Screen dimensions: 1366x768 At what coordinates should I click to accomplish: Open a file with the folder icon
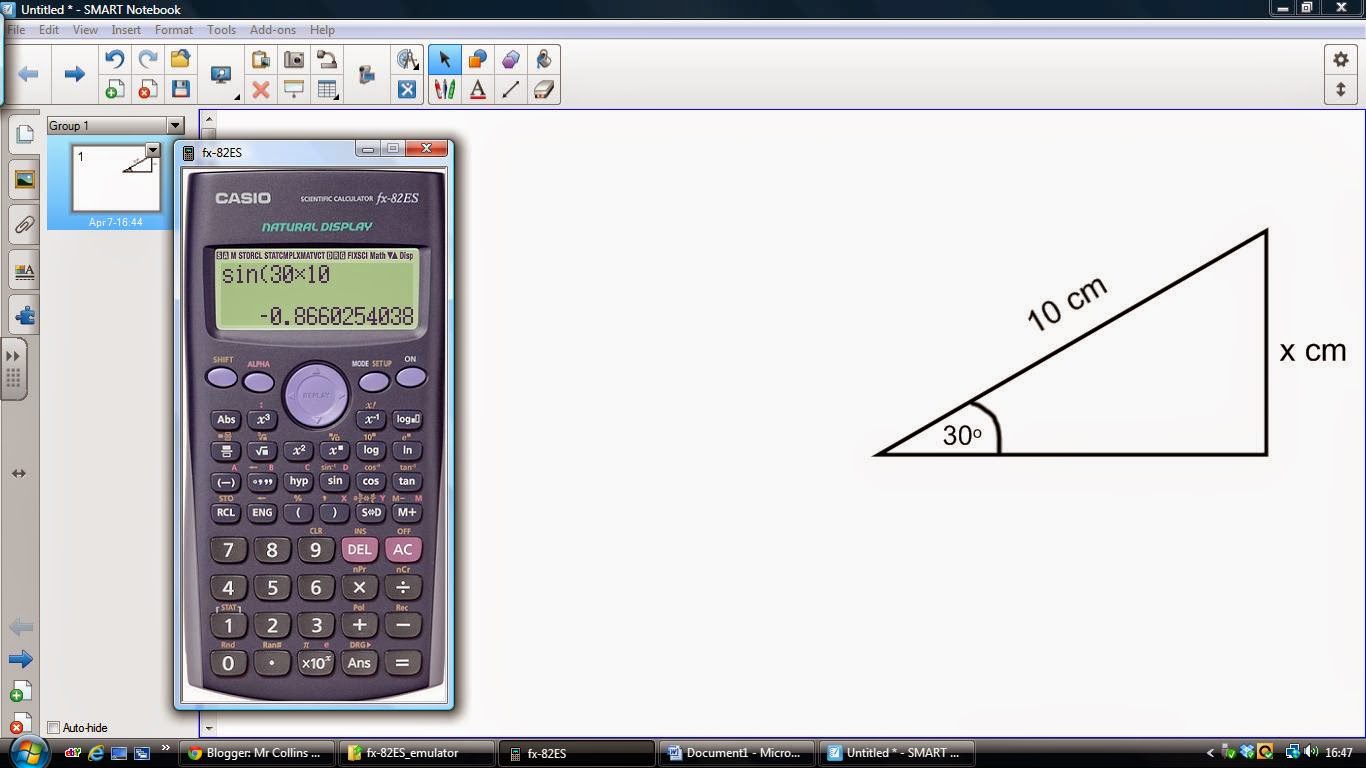(x=180, y=60)
